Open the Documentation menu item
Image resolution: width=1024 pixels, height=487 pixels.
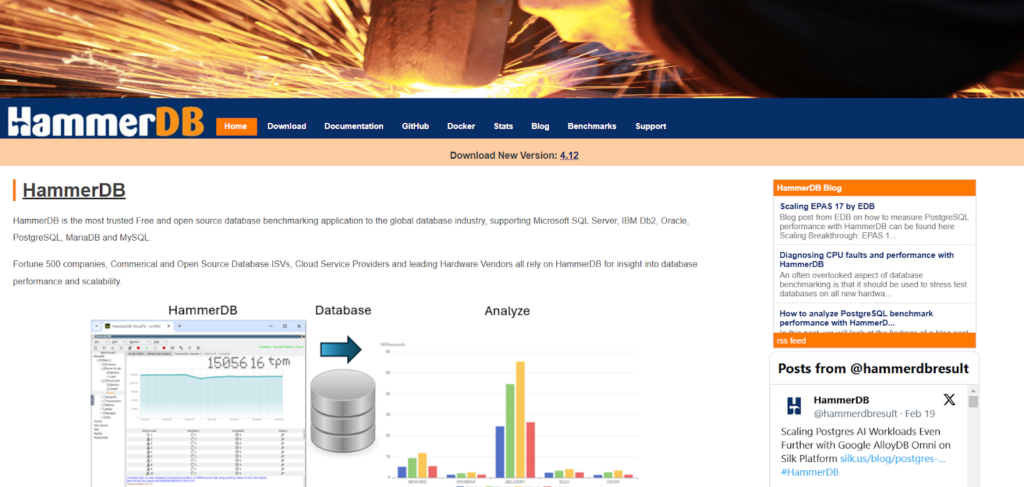pyautogui.click(x=354, y=127)
